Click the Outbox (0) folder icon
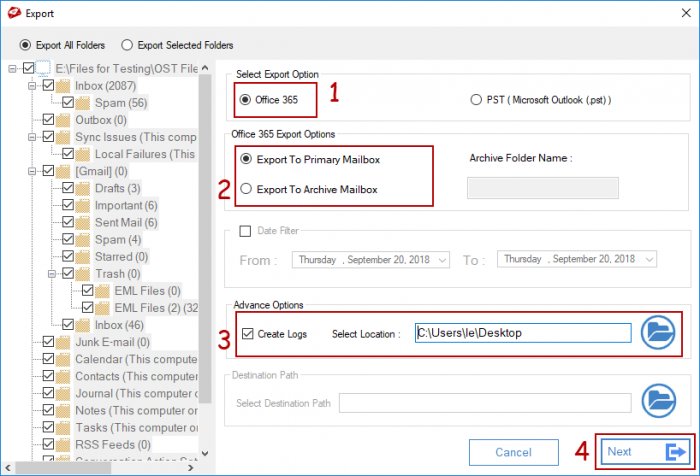The height and width of the screenshot is (476, 700). [x=63, y=120]
